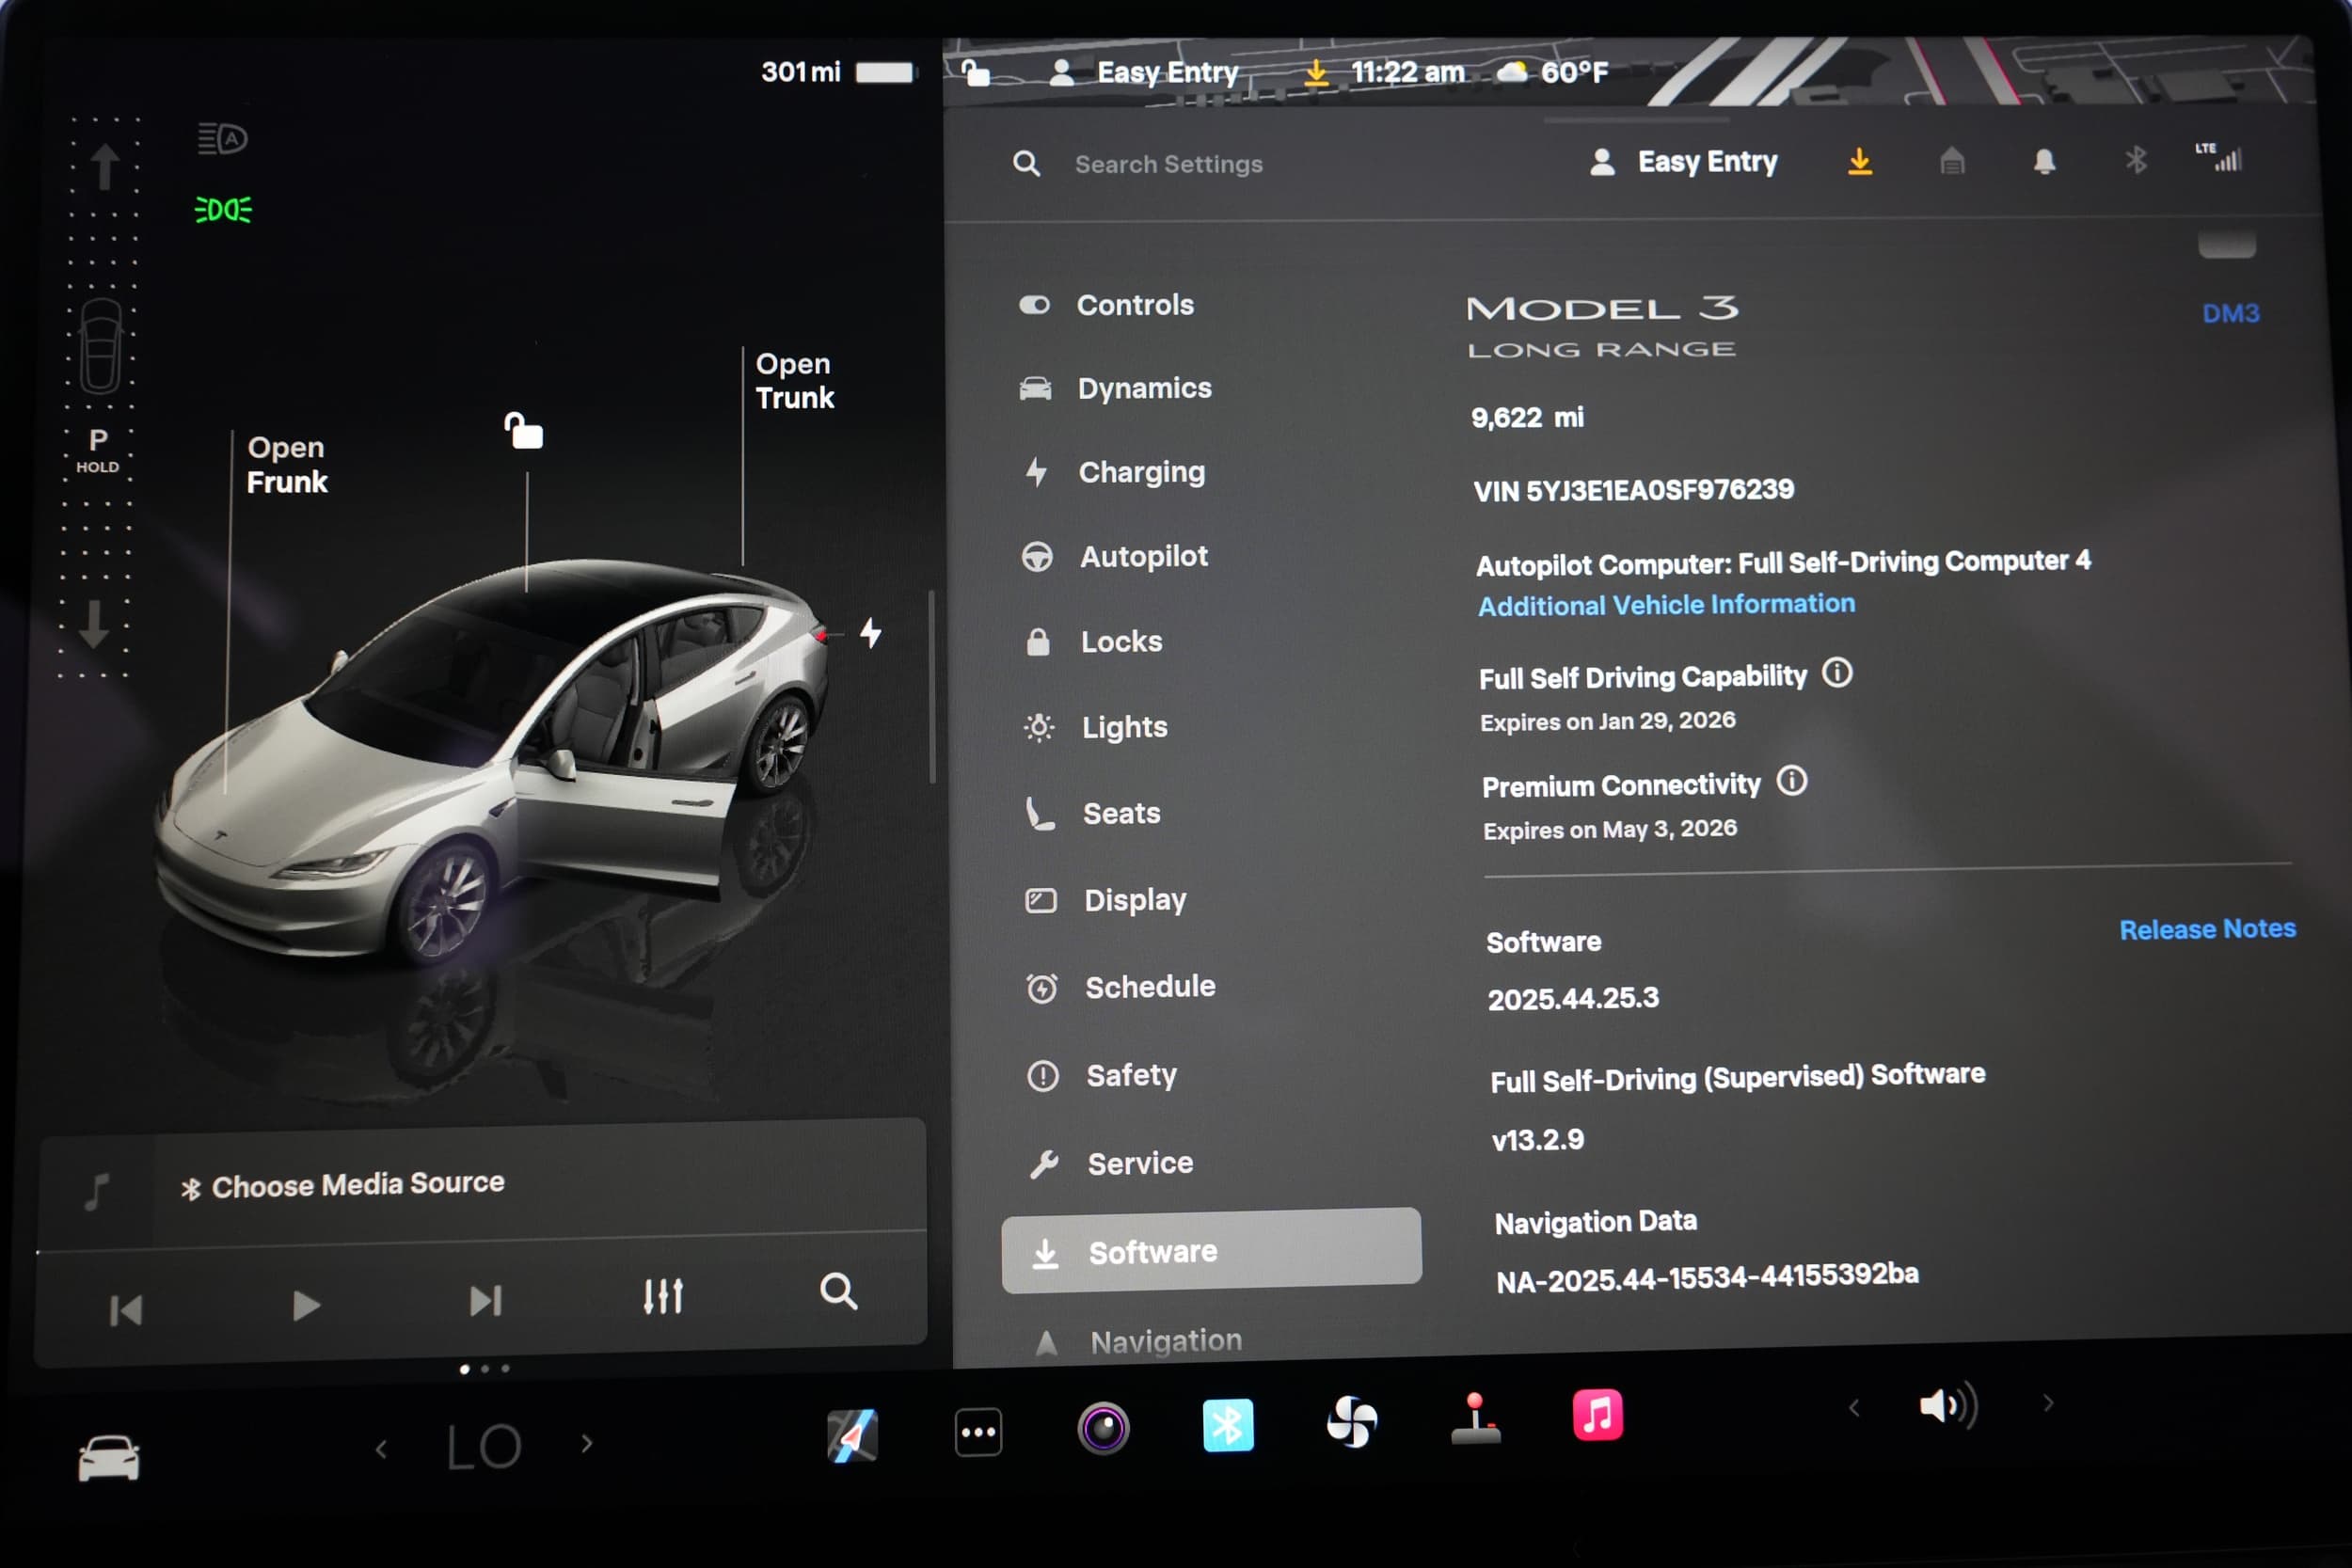Open the Autopilot settings section
This screenshot has height=1568, width=2352.
click(1142, 556)
